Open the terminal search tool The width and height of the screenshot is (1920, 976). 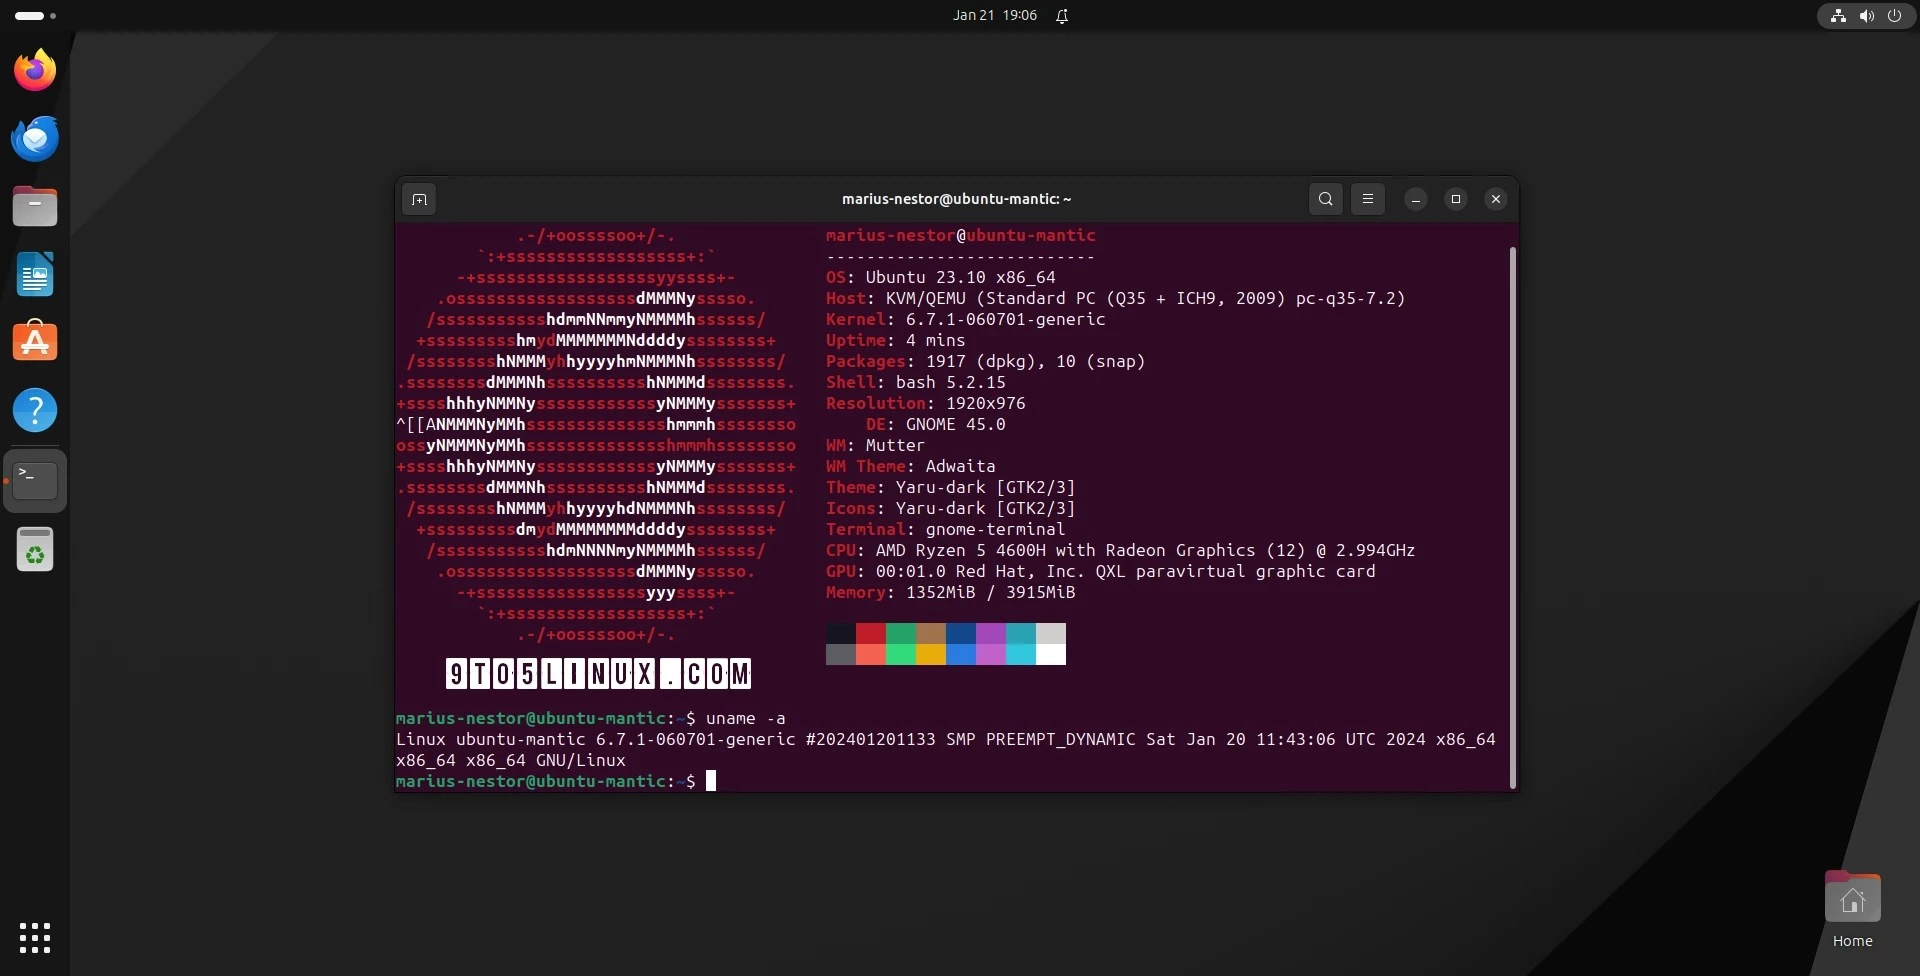click(x=1325, y=199)
